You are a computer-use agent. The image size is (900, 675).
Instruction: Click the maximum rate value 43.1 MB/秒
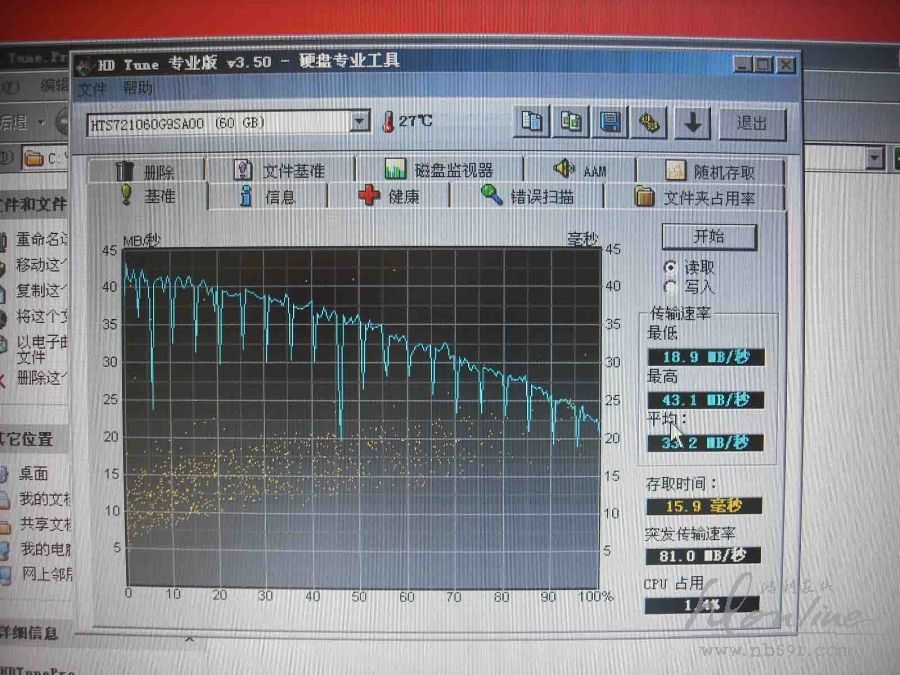706,400
